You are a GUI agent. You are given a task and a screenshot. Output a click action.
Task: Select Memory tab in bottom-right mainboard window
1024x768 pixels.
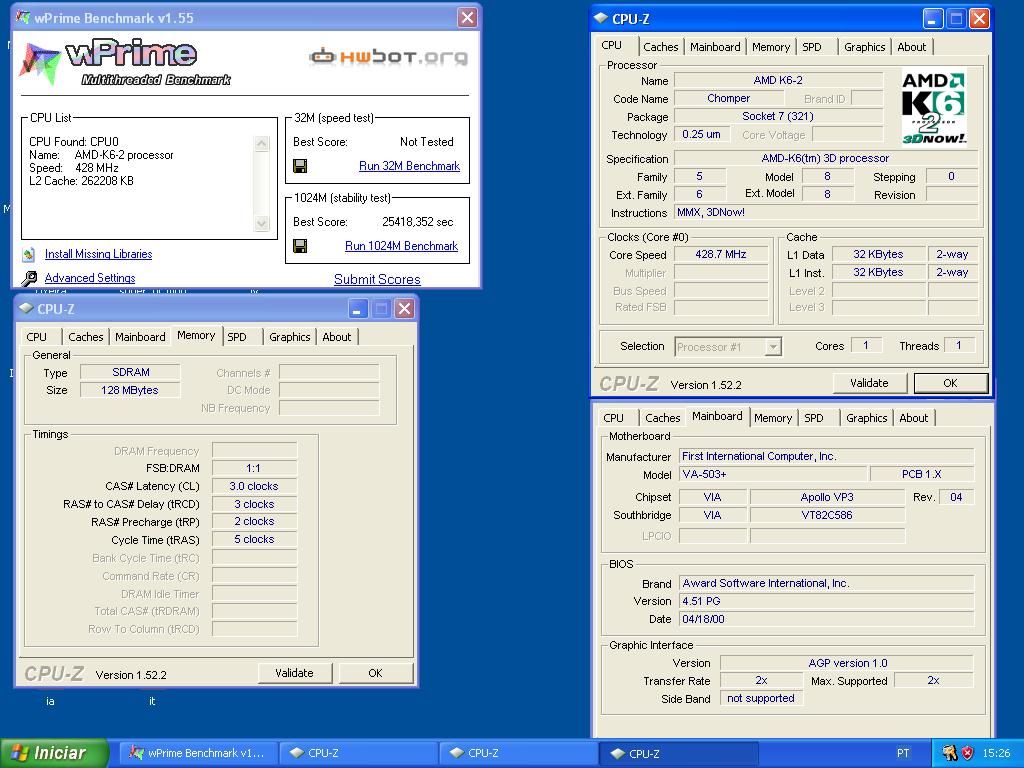pyautogui.click(x=773, y=418)
